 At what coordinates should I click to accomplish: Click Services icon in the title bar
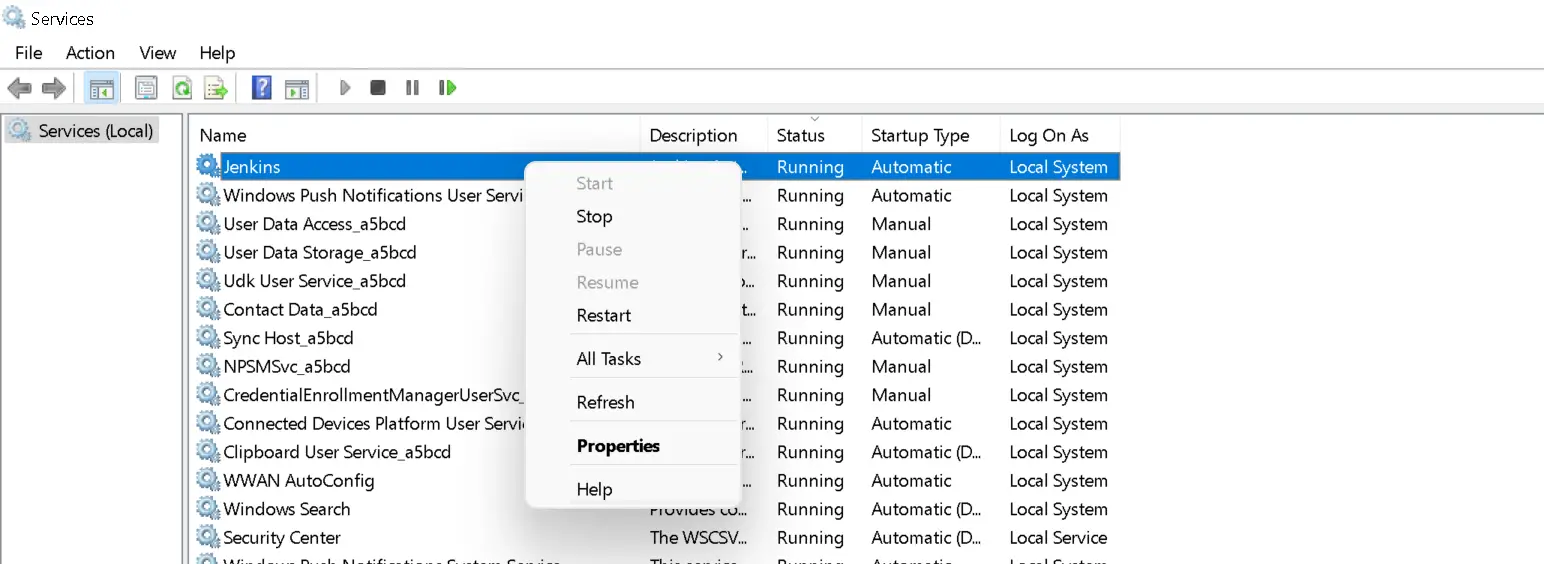pyautogui.click(x=14, y=17)
